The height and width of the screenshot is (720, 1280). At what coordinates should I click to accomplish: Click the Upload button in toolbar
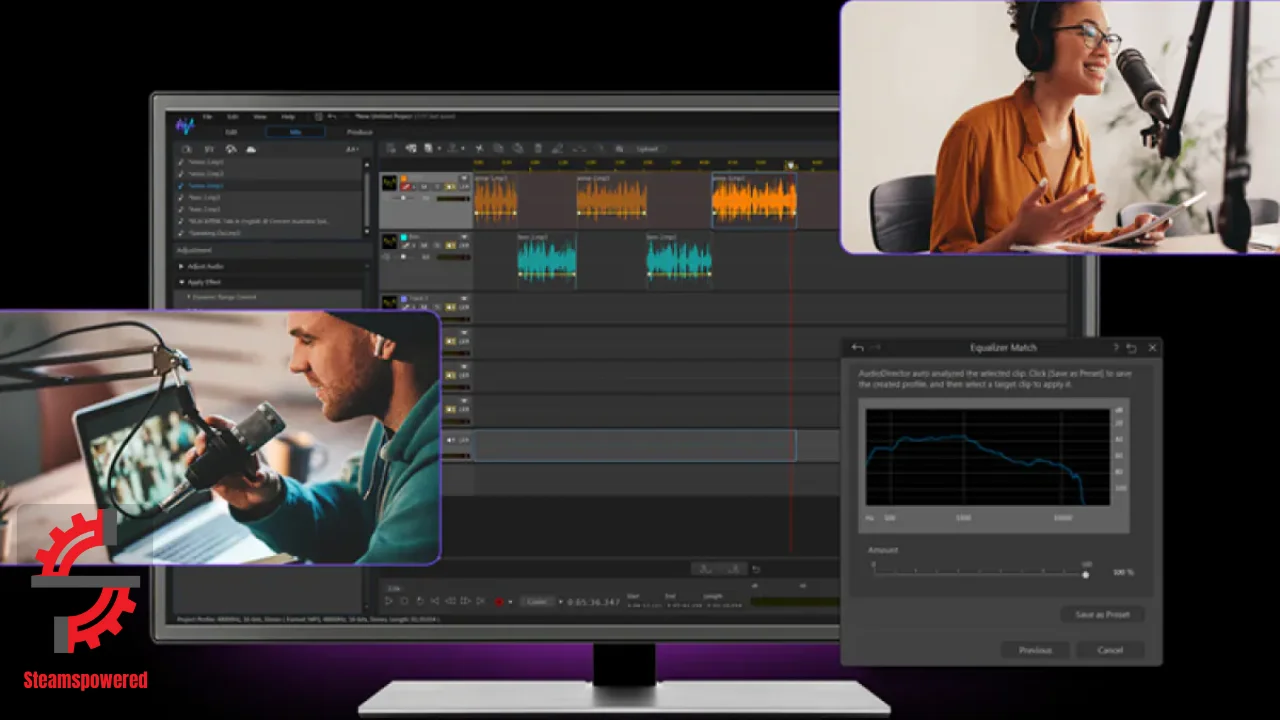(647, 149)
